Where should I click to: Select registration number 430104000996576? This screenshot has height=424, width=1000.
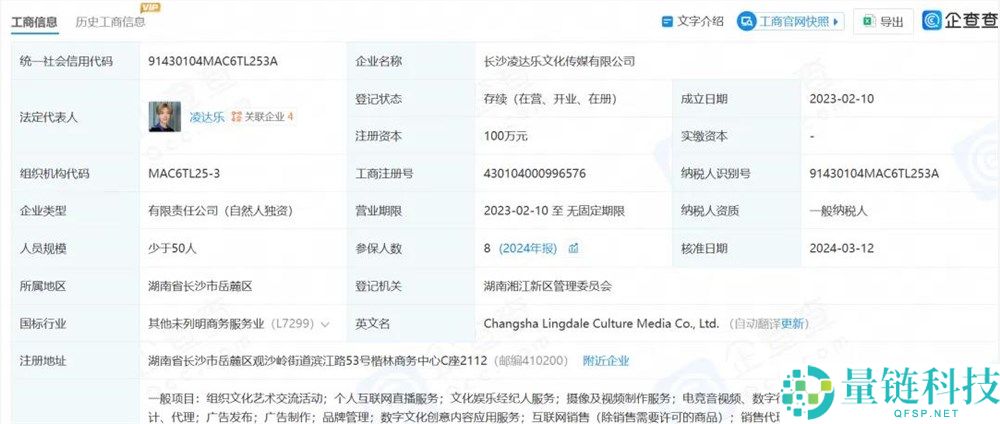[534, 174]
